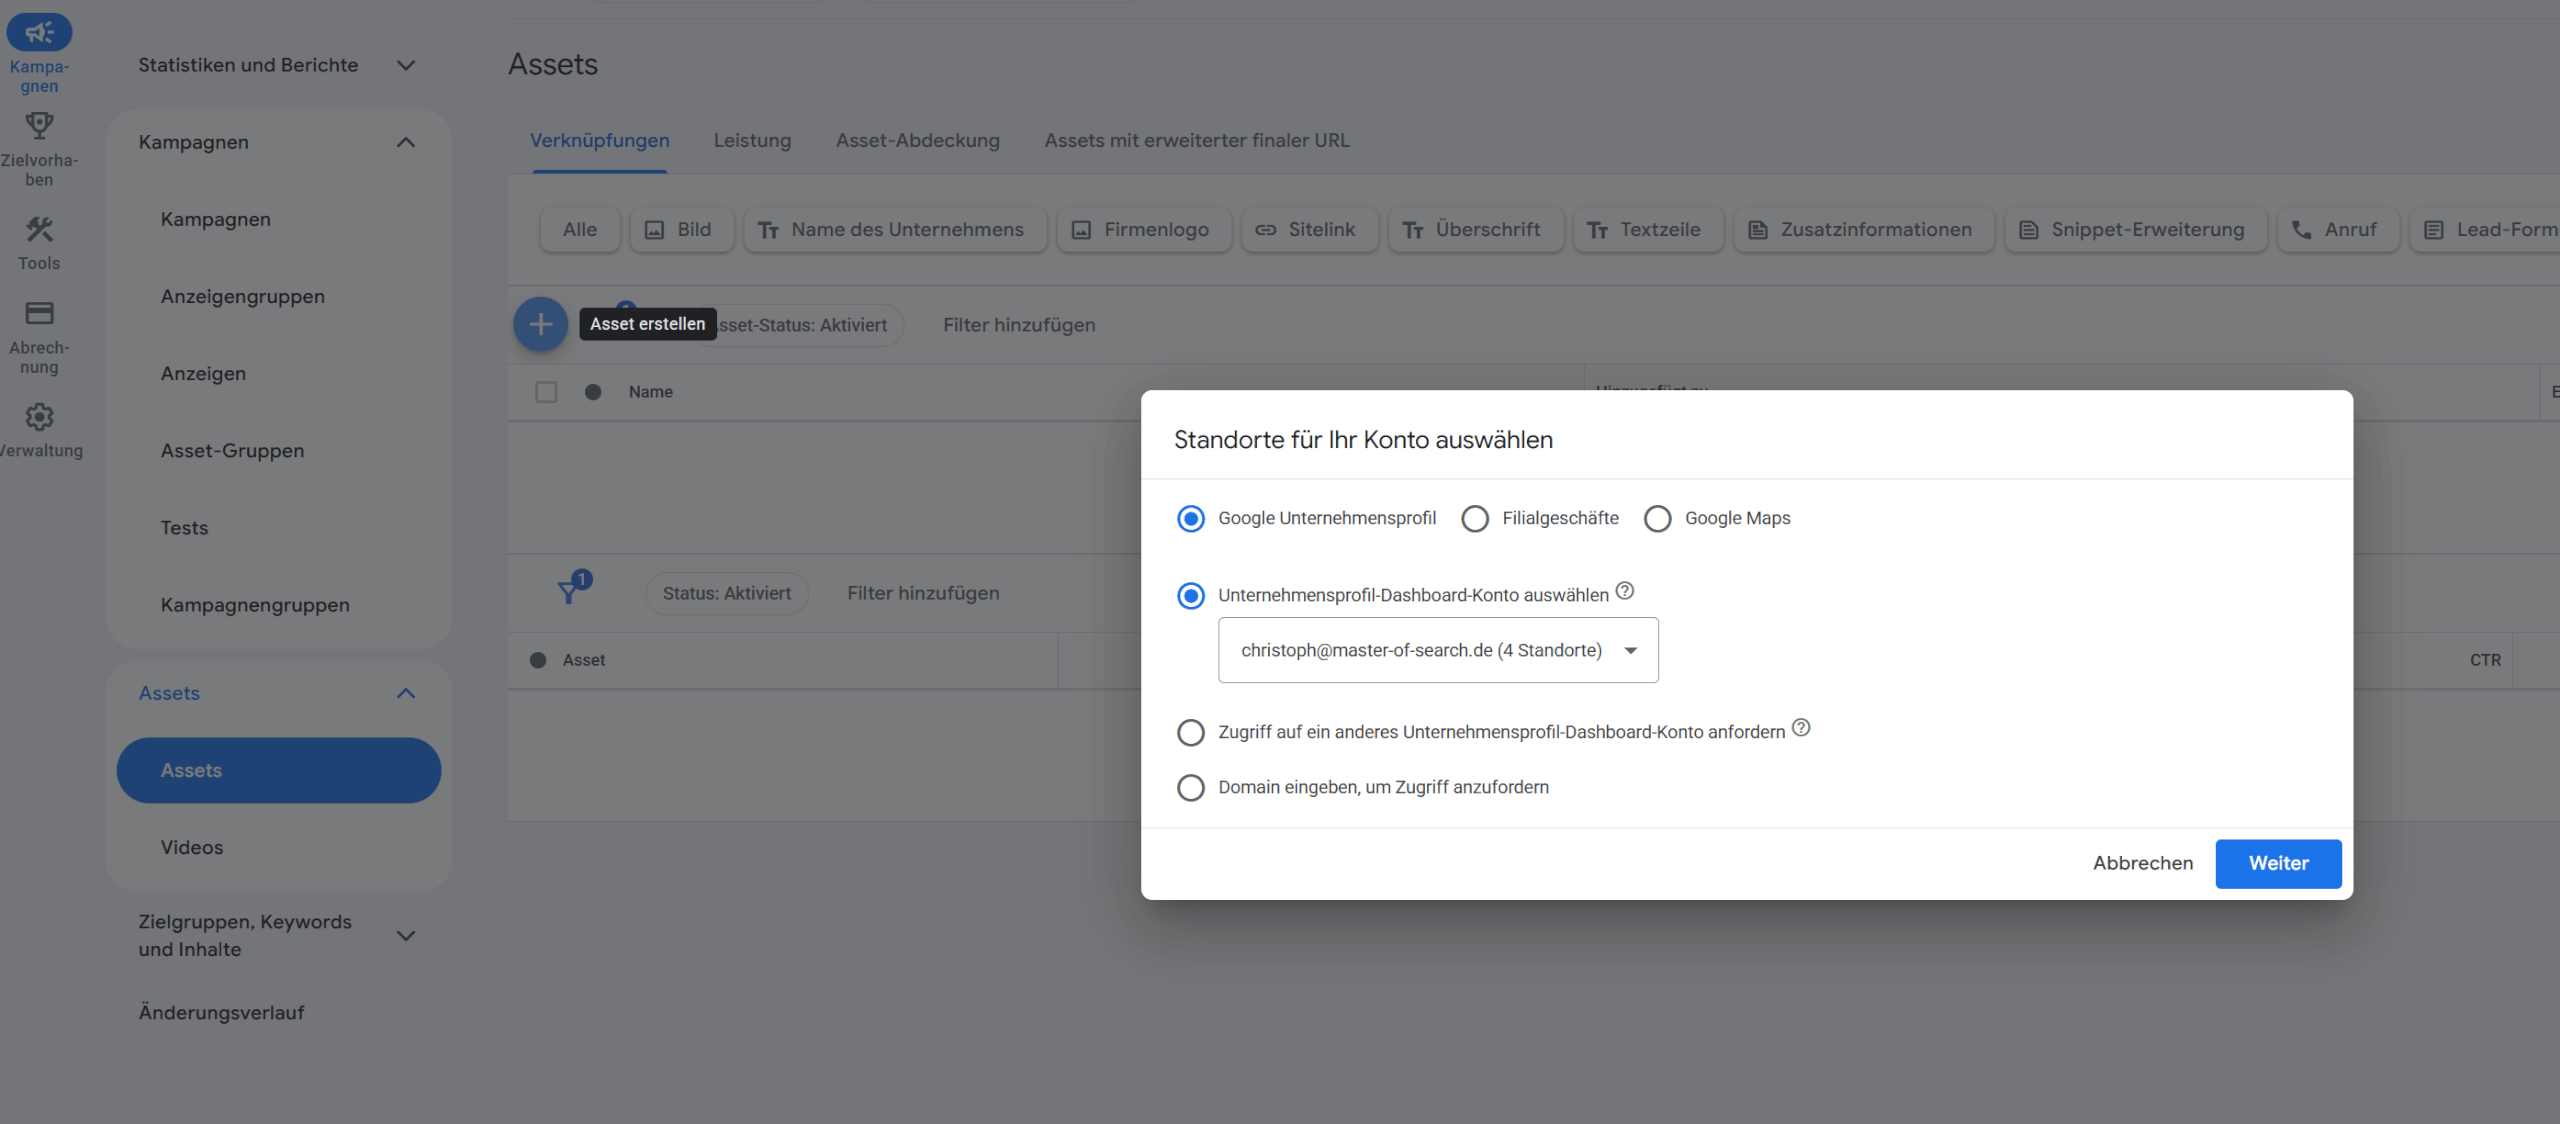Select the Kampagnen megaphone icon in sidebar
2560x1124 pixels.
point(38,32)
